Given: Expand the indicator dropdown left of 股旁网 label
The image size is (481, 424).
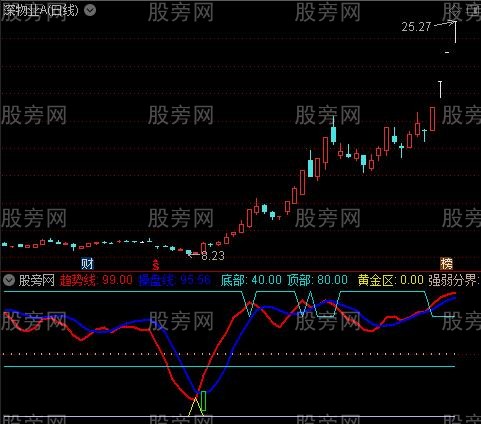Looking at the screenshot, I should coord(9,280).
